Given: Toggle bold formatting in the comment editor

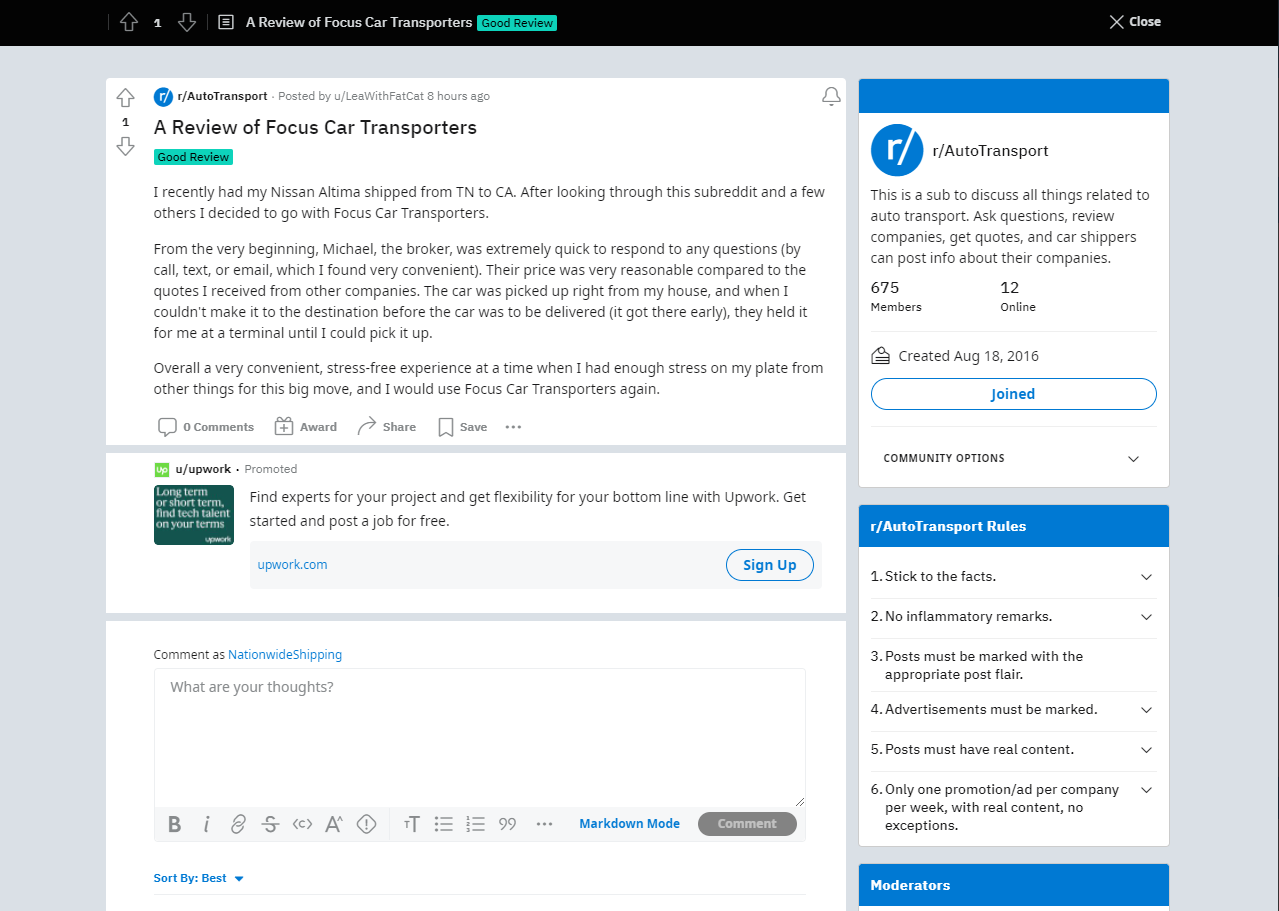Looking at the screenshot, I should (174, 824).
